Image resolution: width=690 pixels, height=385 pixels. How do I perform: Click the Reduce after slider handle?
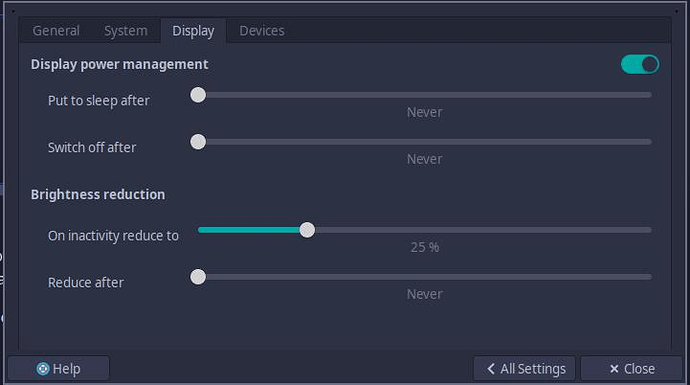198,277
